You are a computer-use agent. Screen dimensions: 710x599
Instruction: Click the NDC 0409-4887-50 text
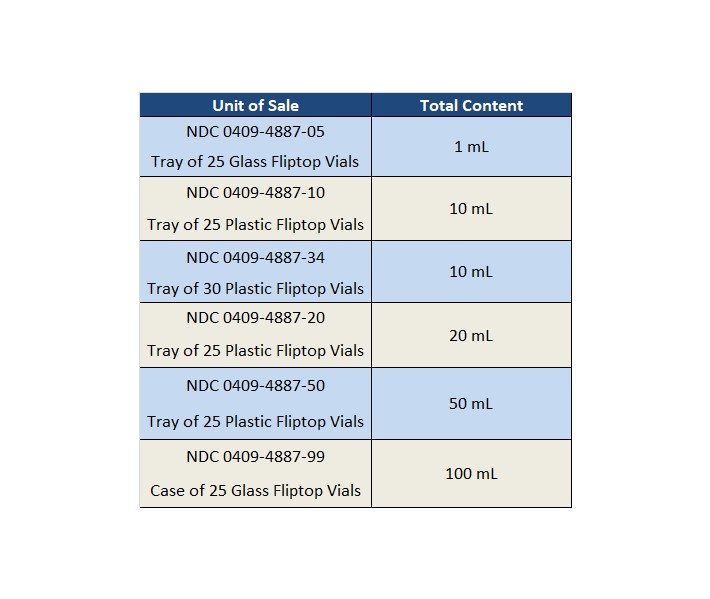(x=255, y=385)
